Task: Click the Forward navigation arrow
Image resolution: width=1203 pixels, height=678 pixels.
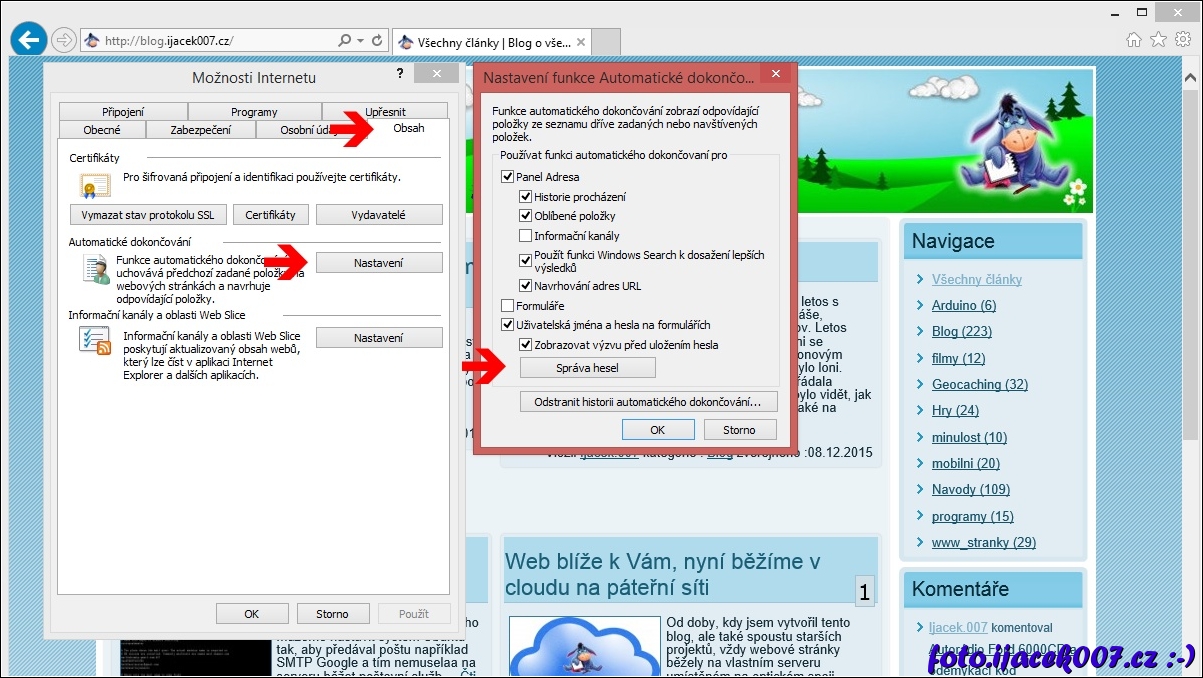Action: click(64, 41)
